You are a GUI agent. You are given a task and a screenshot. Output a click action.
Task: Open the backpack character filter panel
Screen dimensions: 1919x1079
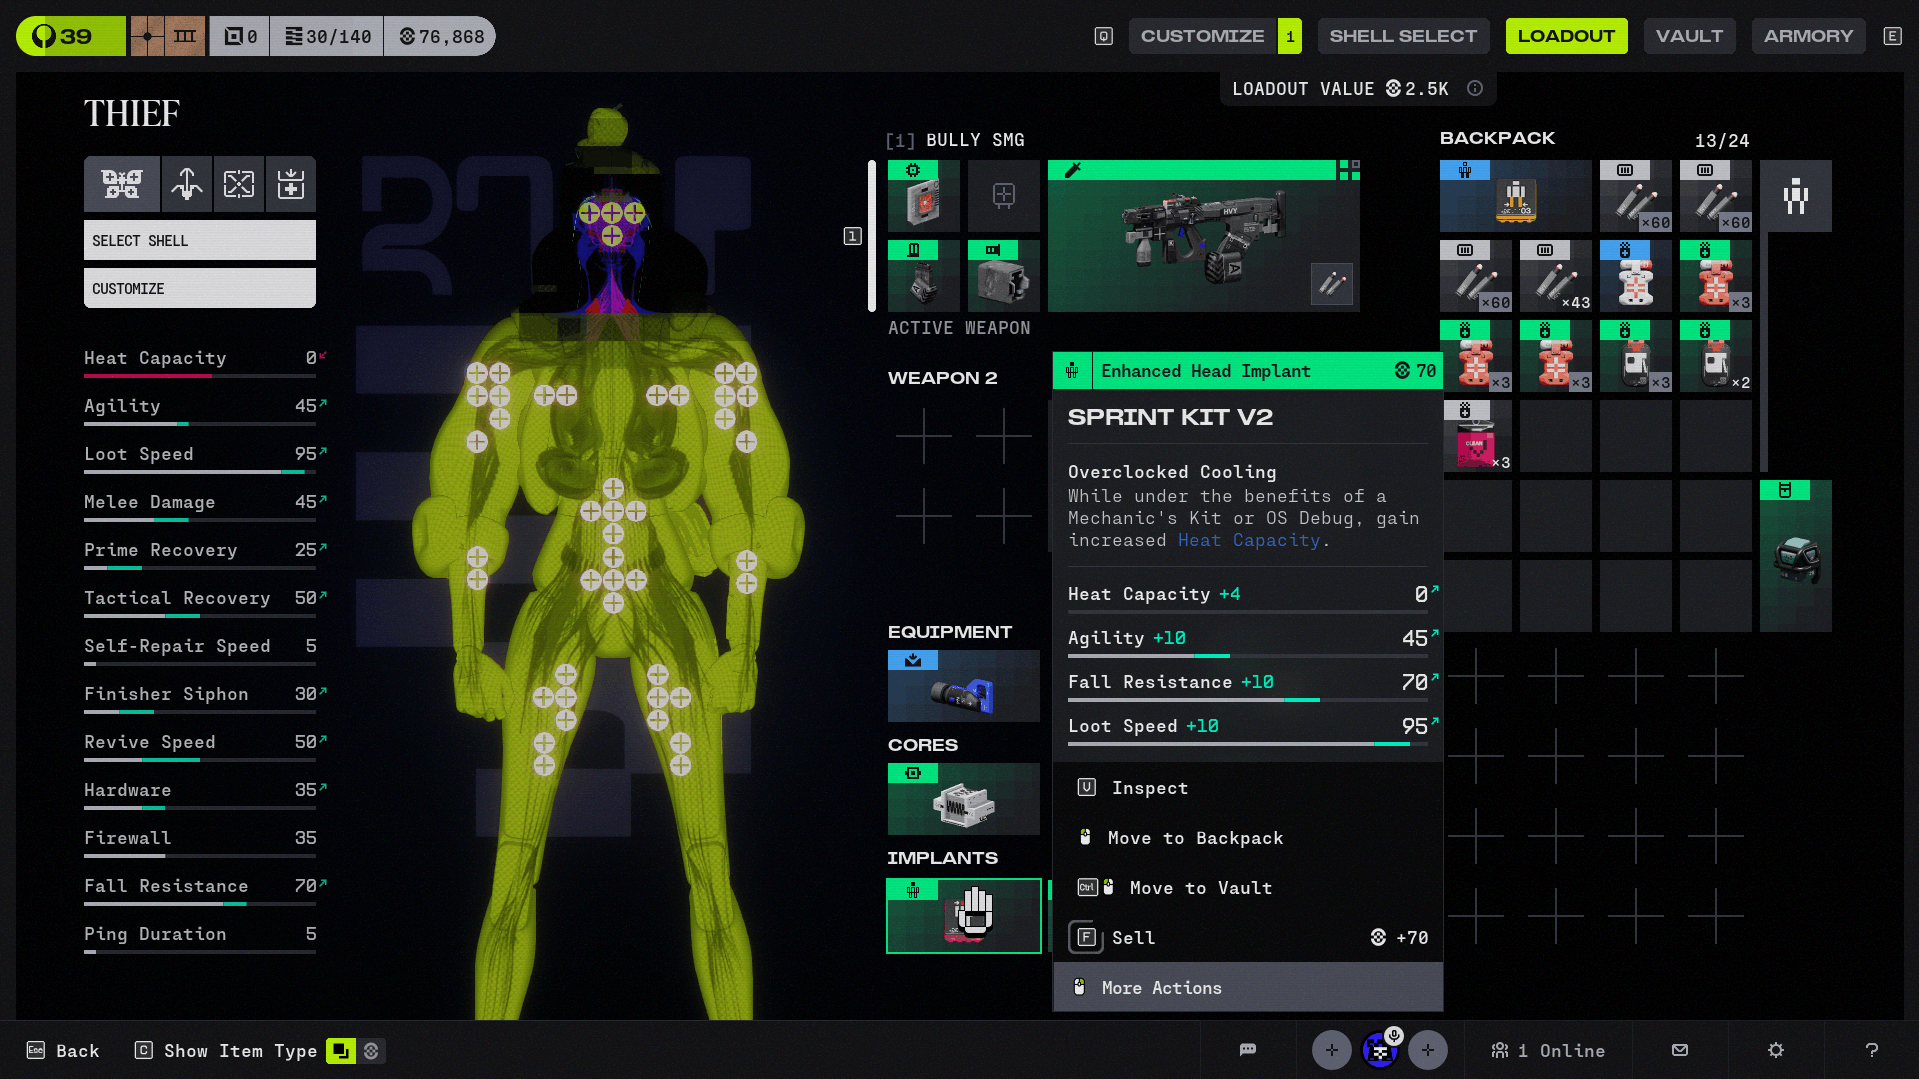[1795, 196]
